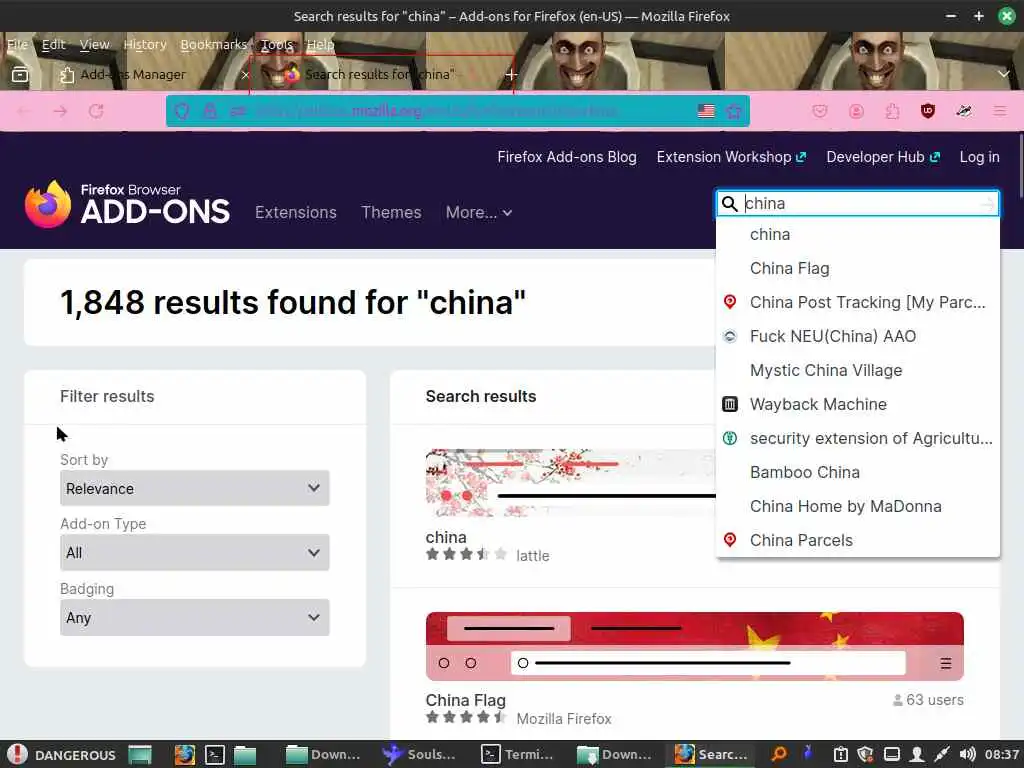Click the orange magnifier icon in the system tray
Image resolution: width=1024 pixels, height=768 pixels.
point(779,754)
